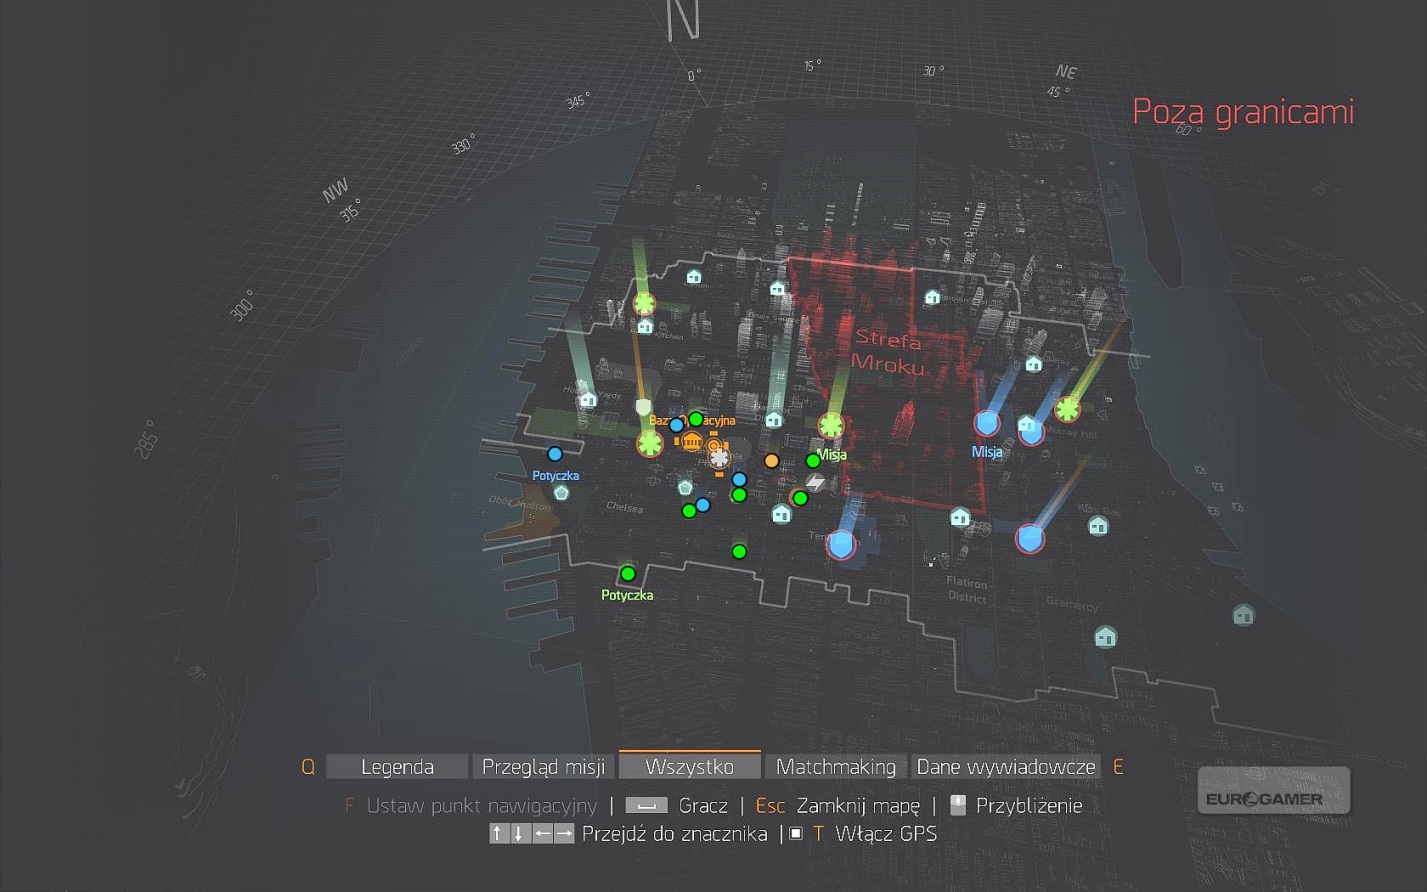Close the map with Zamknij mapę
This screenshot has height=892, width=1427.
[x=858, y=806]
